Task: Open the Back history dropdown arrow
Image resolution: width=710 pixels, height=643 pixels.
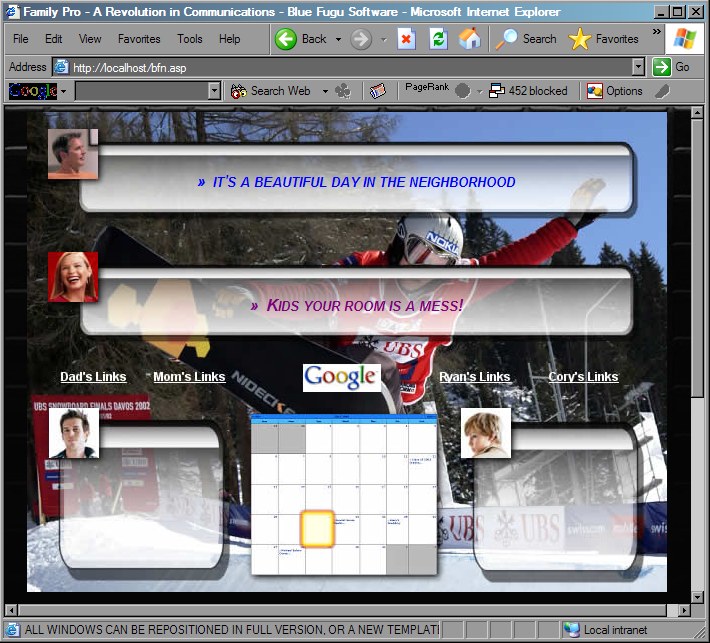Action: [338, 39]
